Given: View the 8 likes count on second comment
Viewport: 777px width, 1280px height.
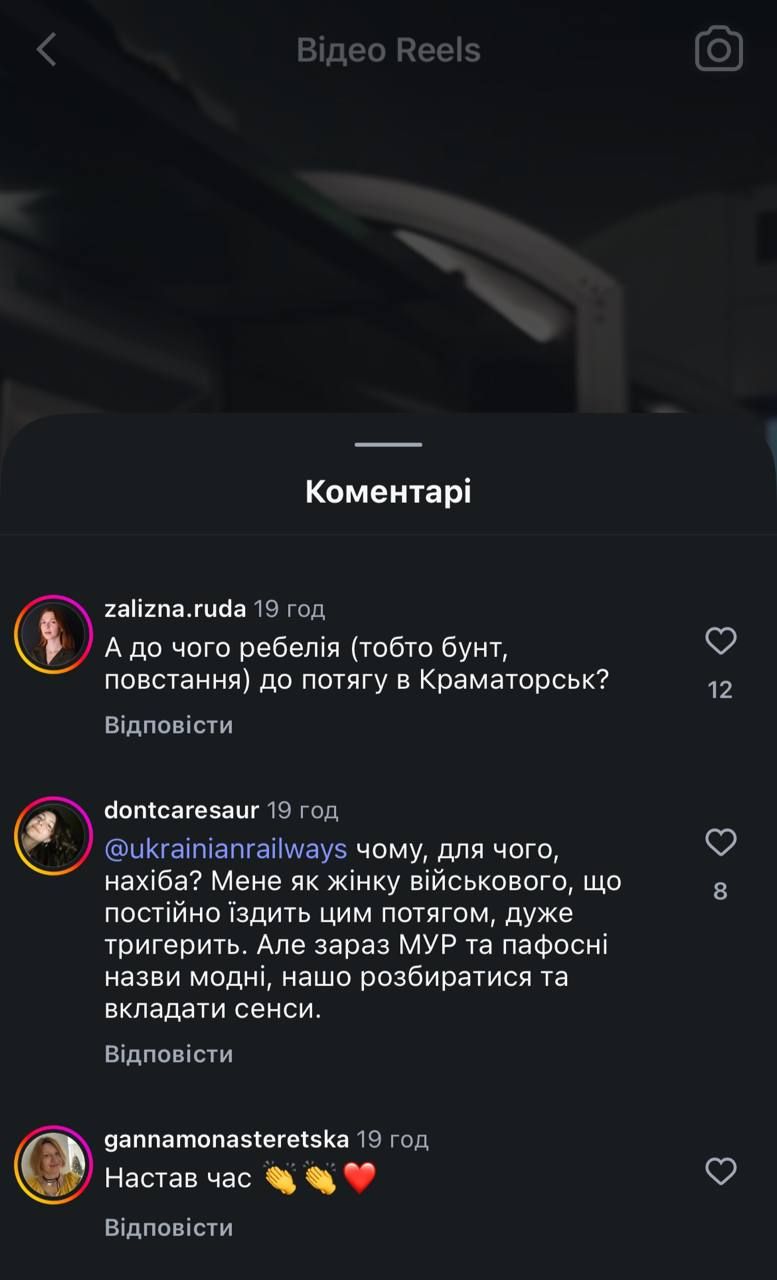Looking at the screenshot, I should pyautogui.click(x=720, y=891).
